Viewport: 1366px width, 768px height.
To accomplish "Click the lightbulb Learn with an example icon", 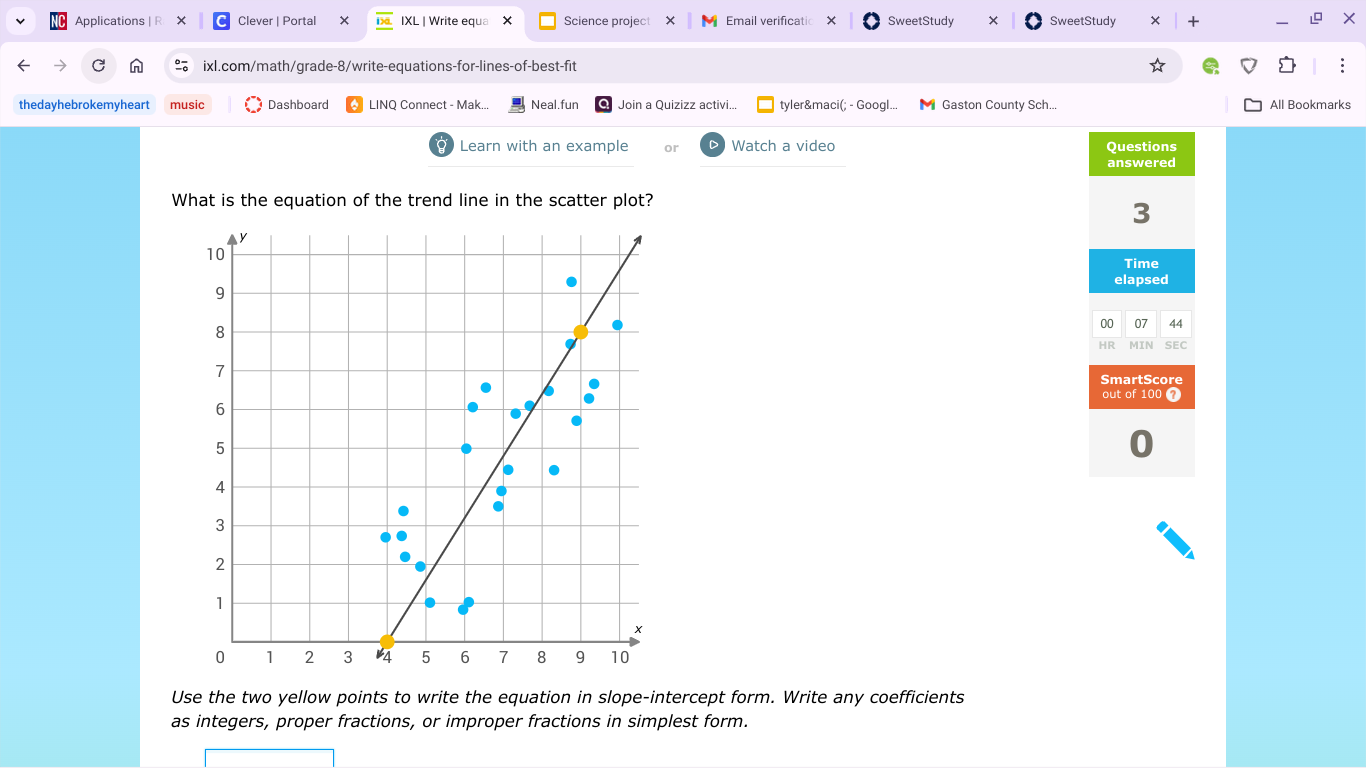I will 441,145.
